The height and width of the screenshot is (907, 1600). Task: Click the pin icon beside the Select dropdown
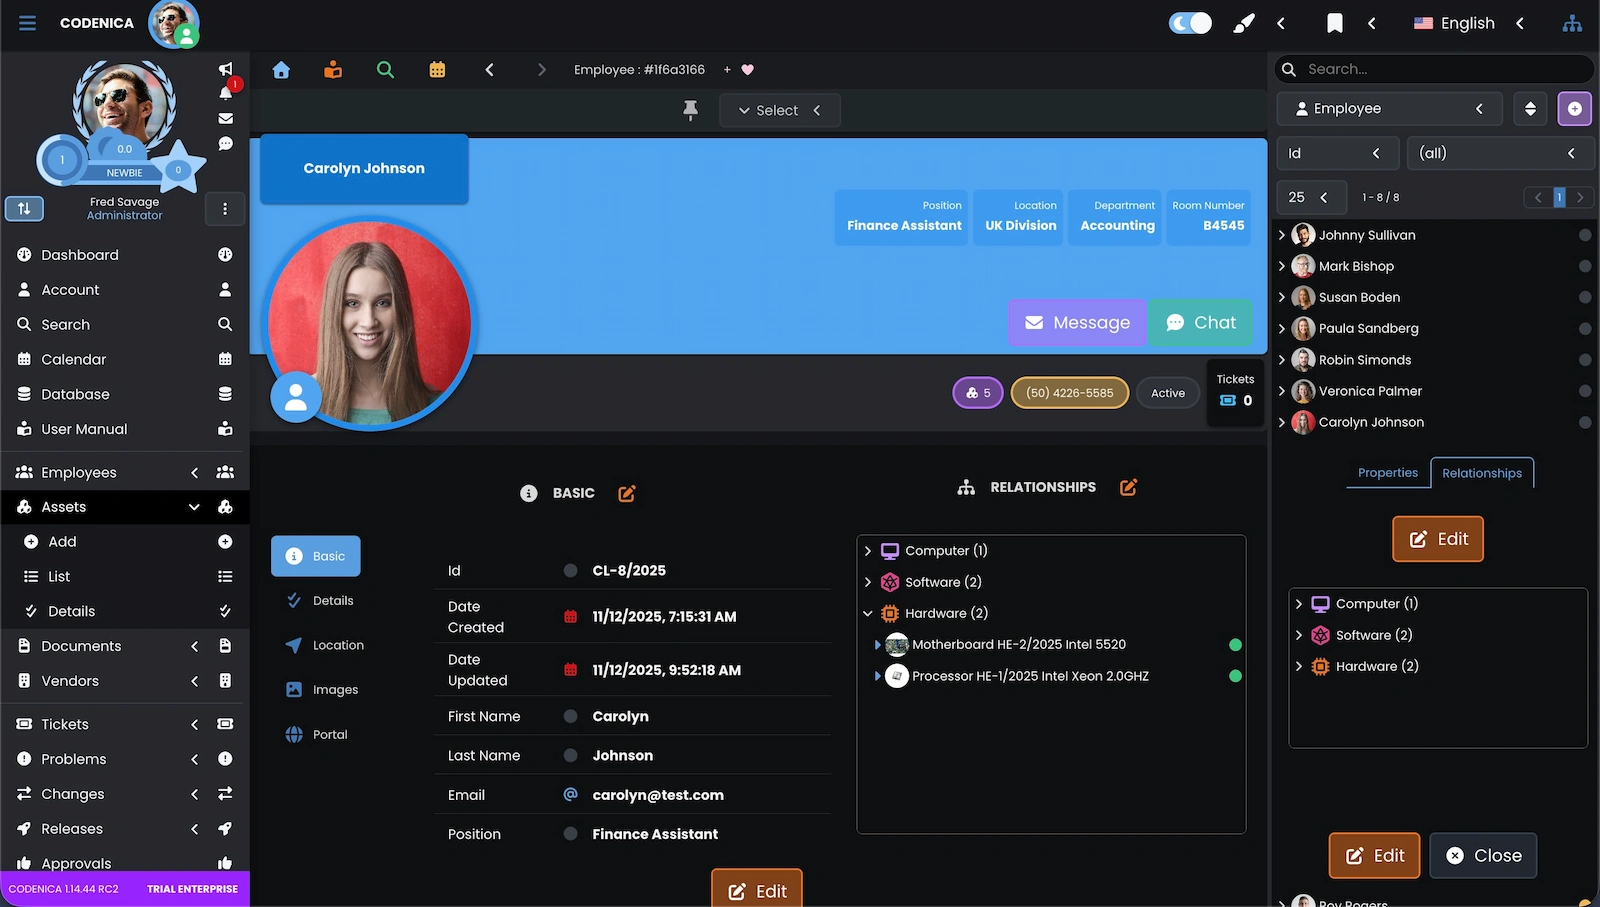(x=690, y=110)
